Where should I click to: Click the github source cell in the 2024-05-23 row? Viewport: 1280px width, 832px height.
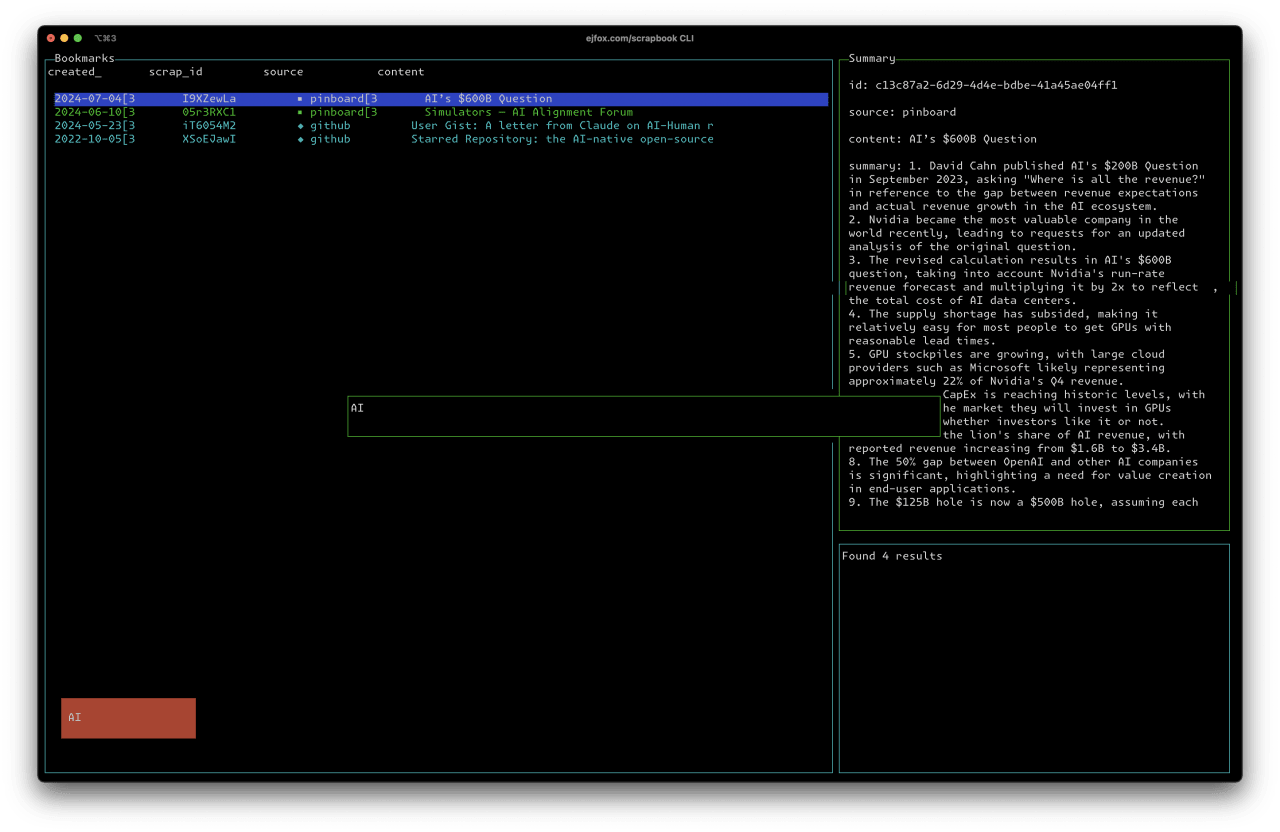pos(330,126)
